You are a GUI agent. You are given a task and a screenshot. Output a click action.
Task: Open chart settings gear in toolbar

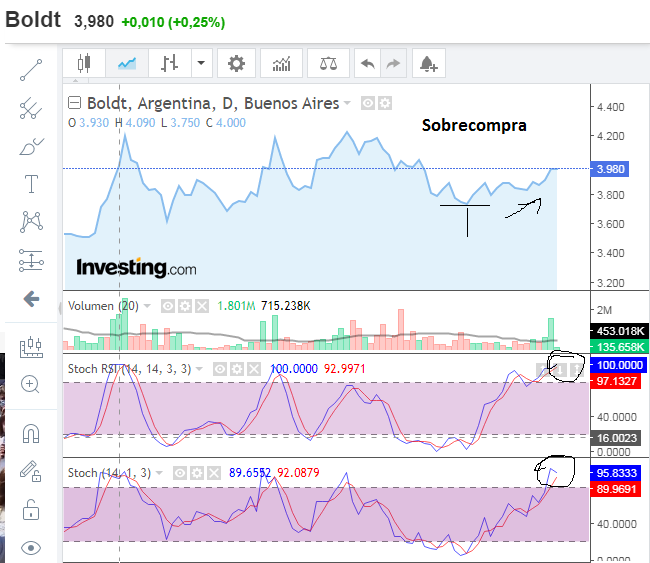click(x=236, y=63)
